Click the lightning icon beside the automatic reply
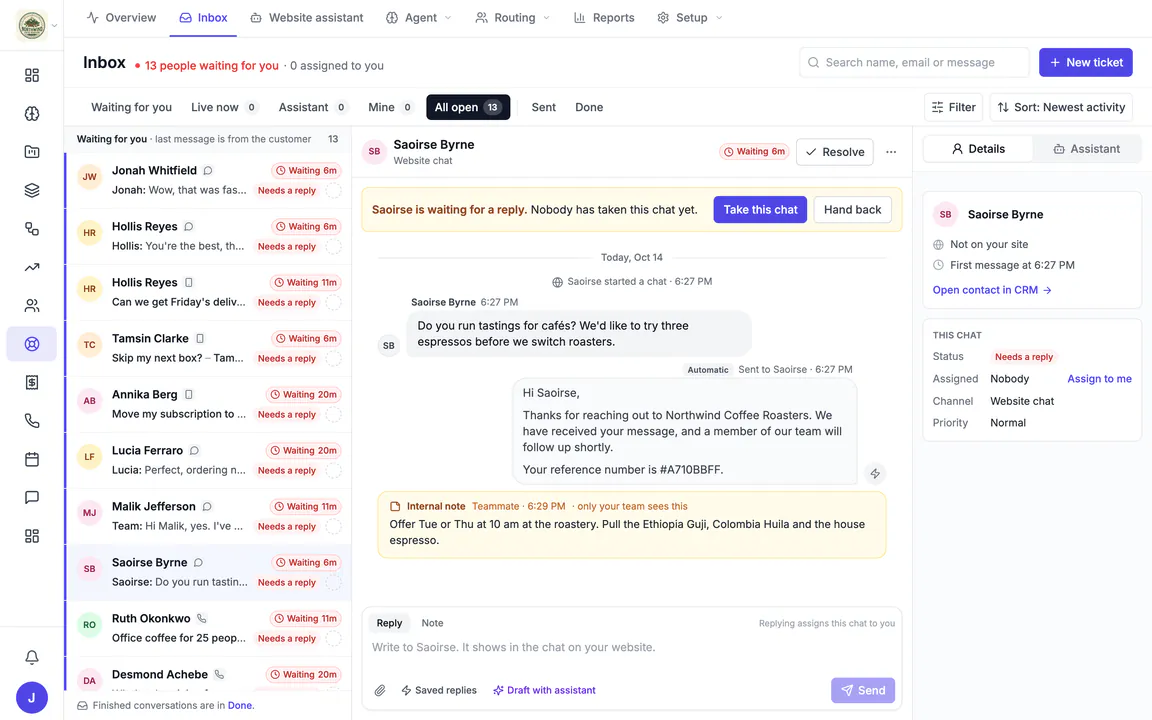Viewport: 1152px width, 720px height. (874, 473)
